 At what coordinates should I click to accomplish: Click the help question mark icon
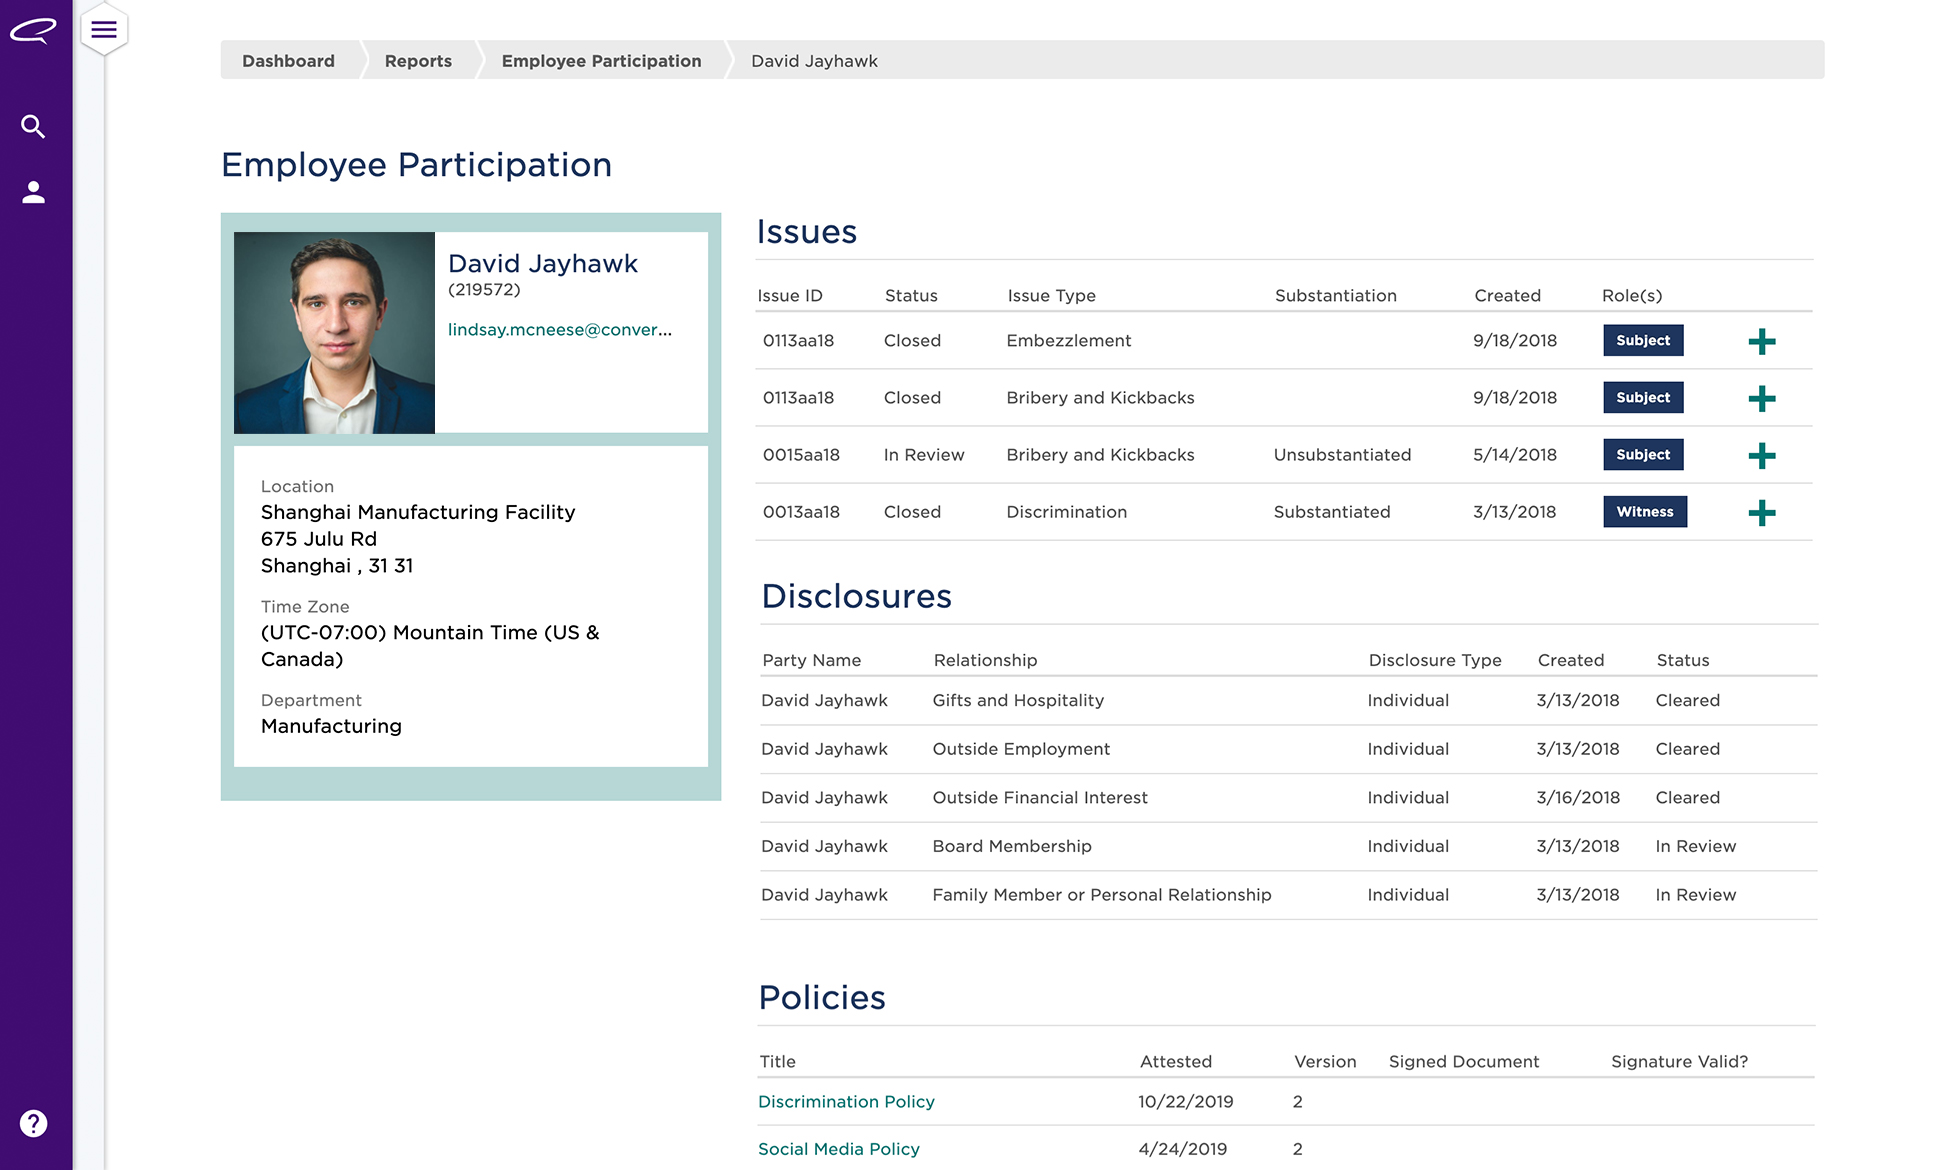tap(33, 1123)
